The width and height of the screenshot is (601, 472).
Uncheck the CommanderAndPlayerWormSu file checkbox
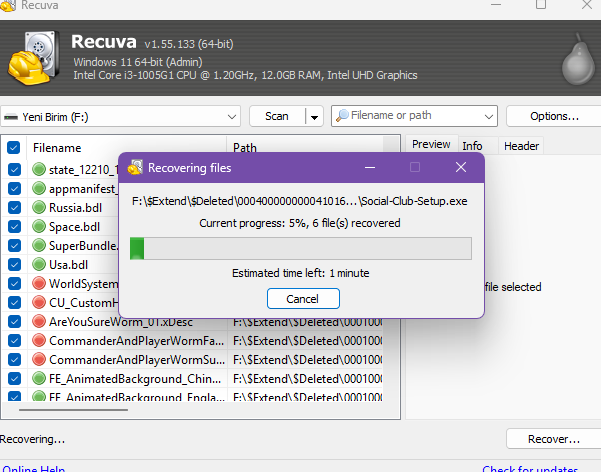(15, 359)
